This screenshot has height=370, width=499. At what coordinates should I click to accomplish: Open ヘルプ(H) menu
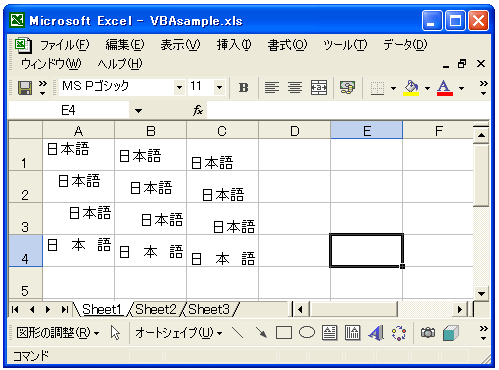click(120, 64)
